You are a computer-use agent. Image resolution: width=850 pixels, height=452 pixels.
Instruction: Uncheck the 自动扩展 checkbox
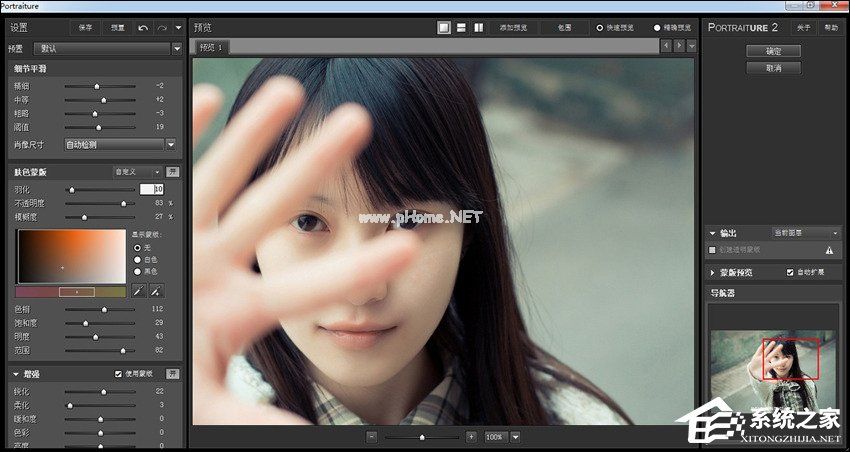click(x=791, y=272)
